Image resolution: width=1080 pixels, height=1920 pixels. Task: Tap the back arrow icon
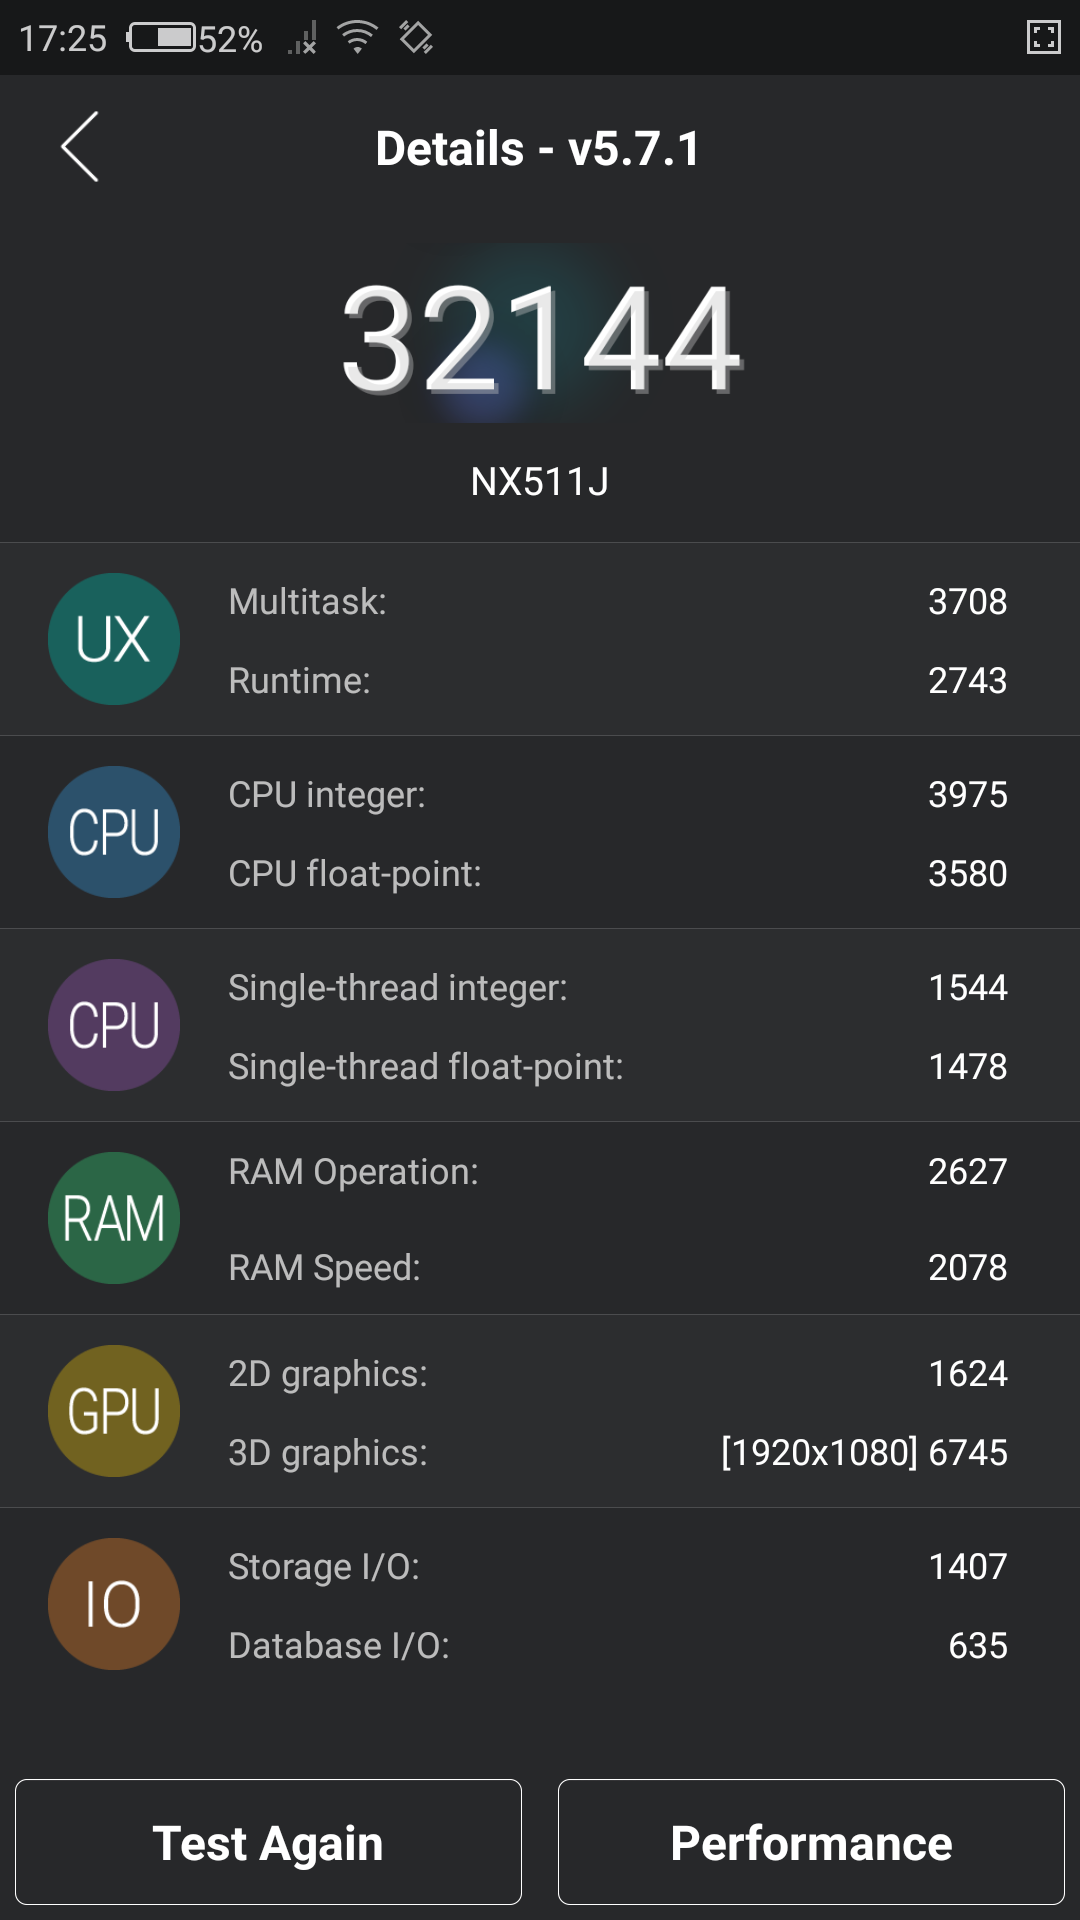[80, 147]
